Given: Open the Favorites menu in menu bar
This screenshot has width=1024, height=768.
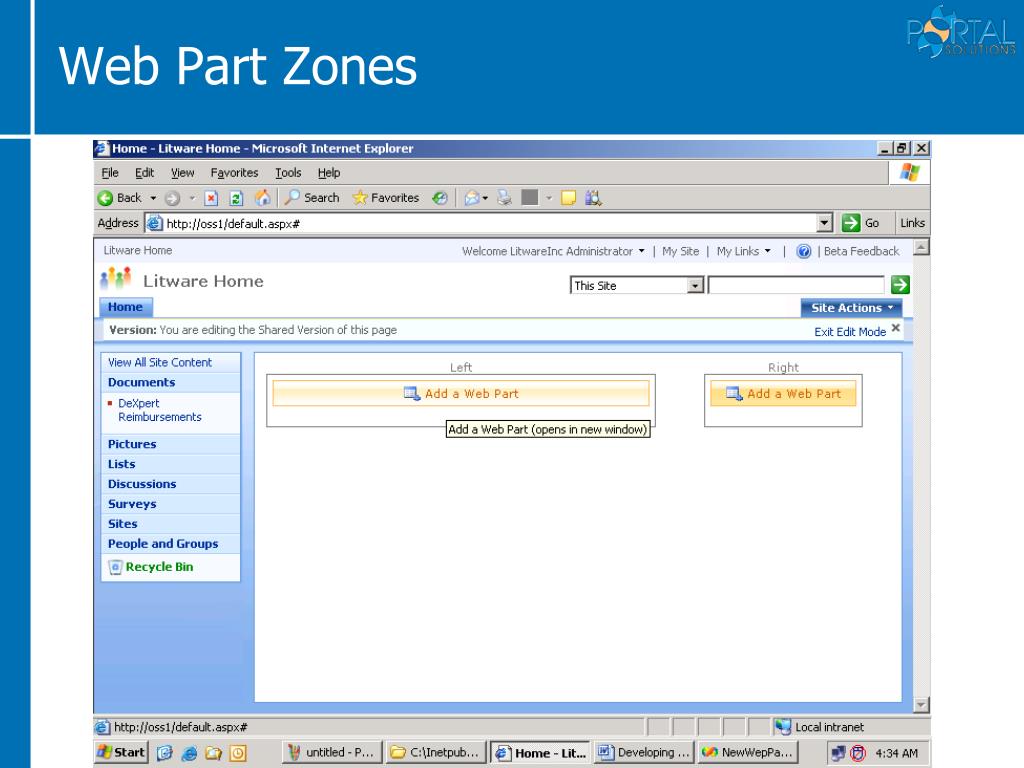Looking at the screenshot, I should tap(234, 173).
